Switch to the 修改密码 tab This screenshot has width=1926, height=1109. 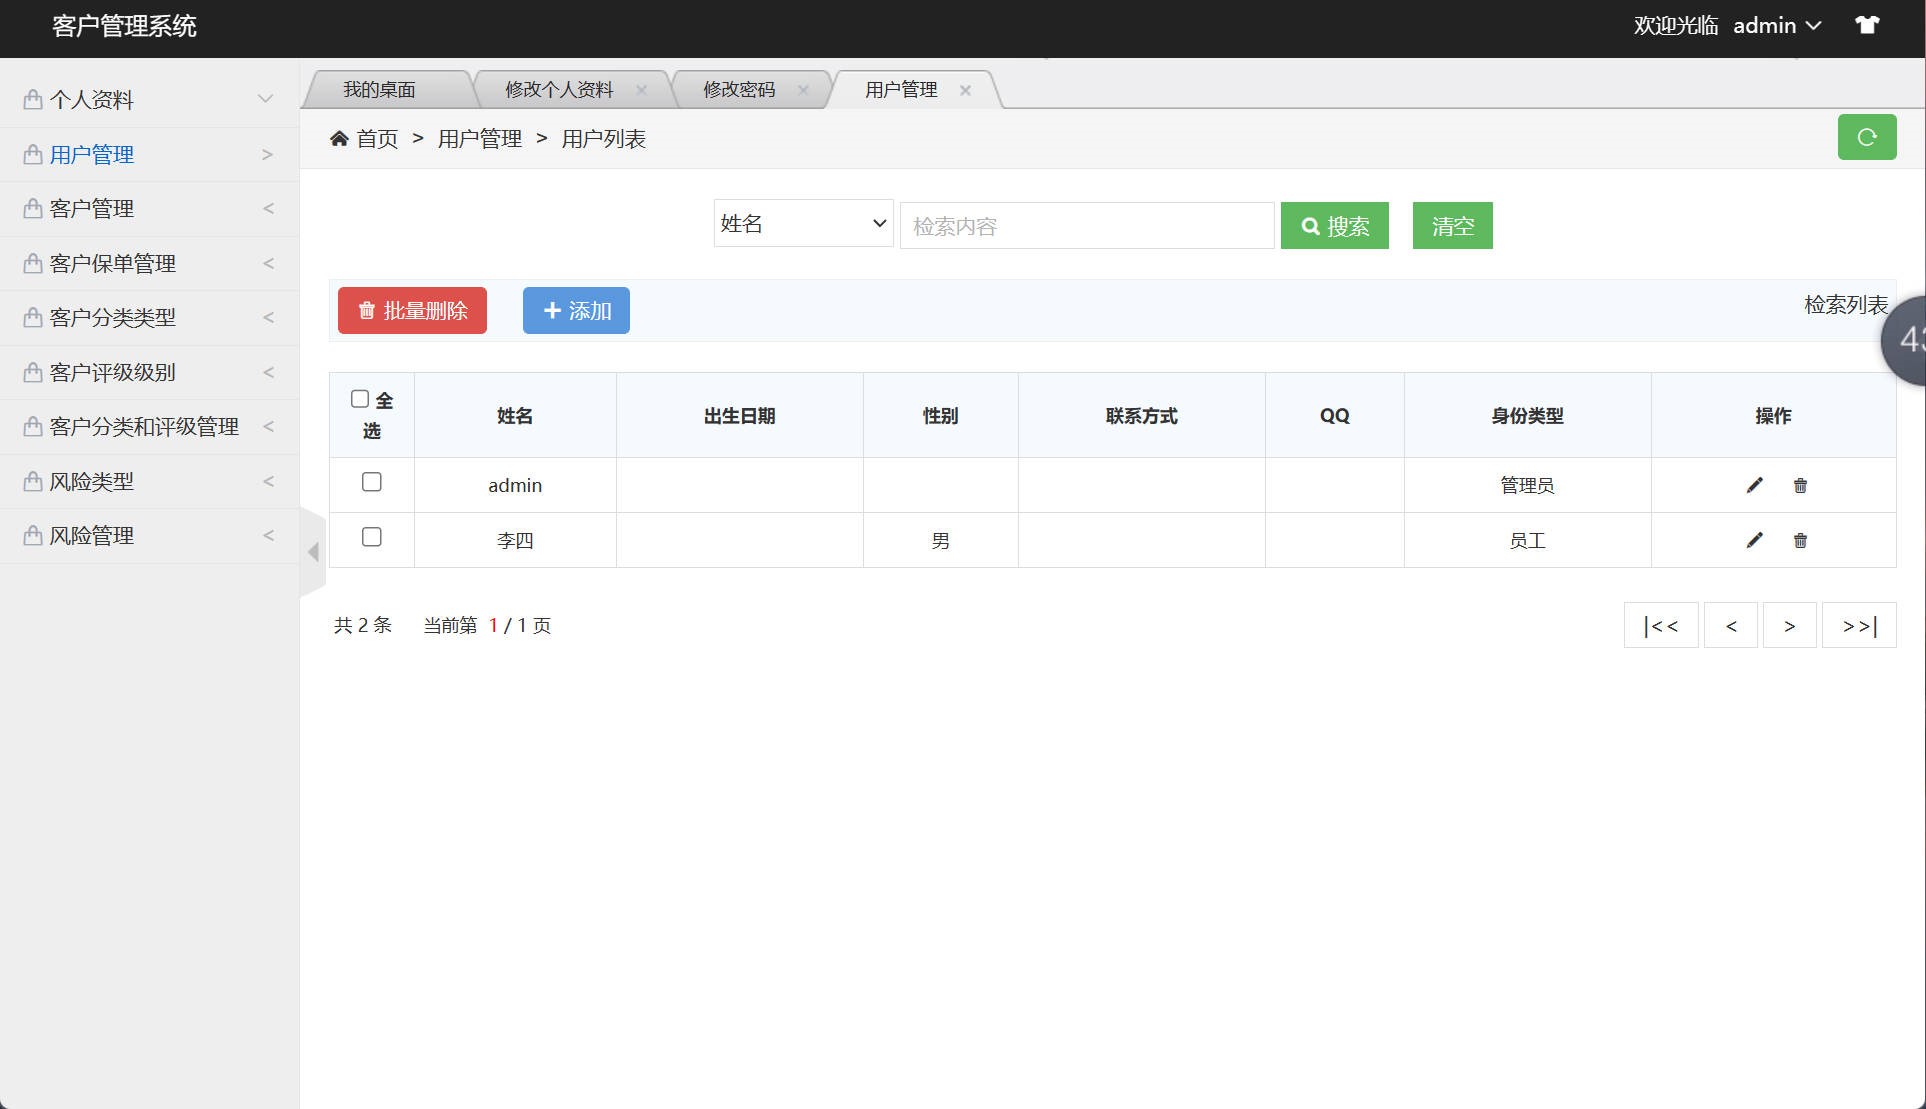point(740,89)
